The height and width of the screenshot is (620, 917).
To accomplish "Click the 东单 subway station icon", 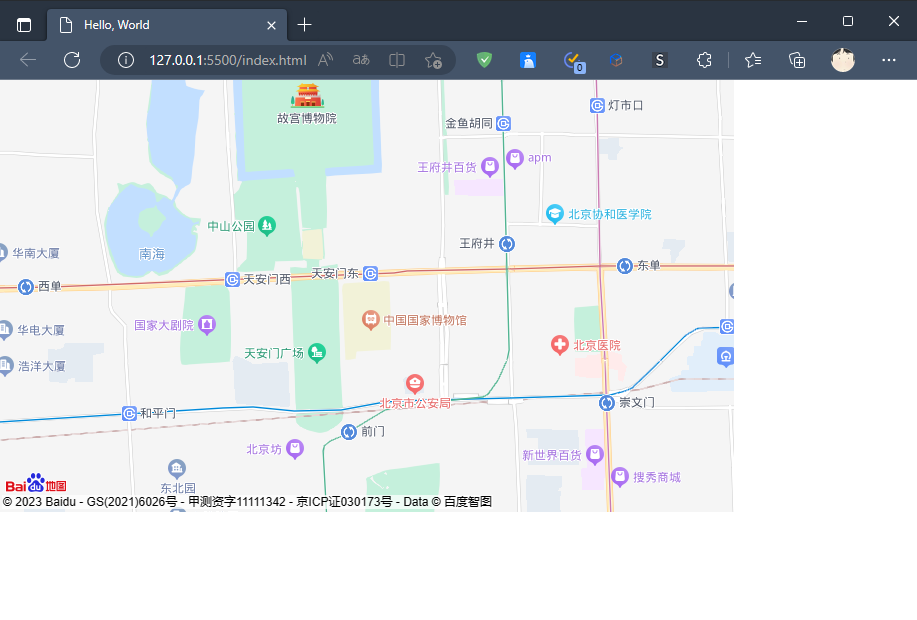I will (625, 266).
